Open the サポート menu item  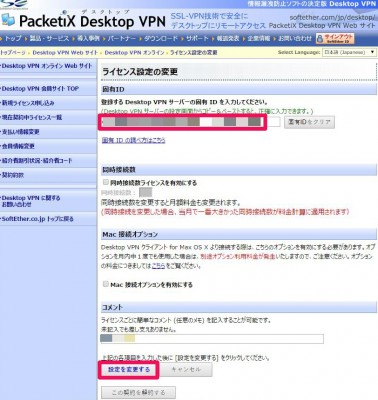click(197, 39)
